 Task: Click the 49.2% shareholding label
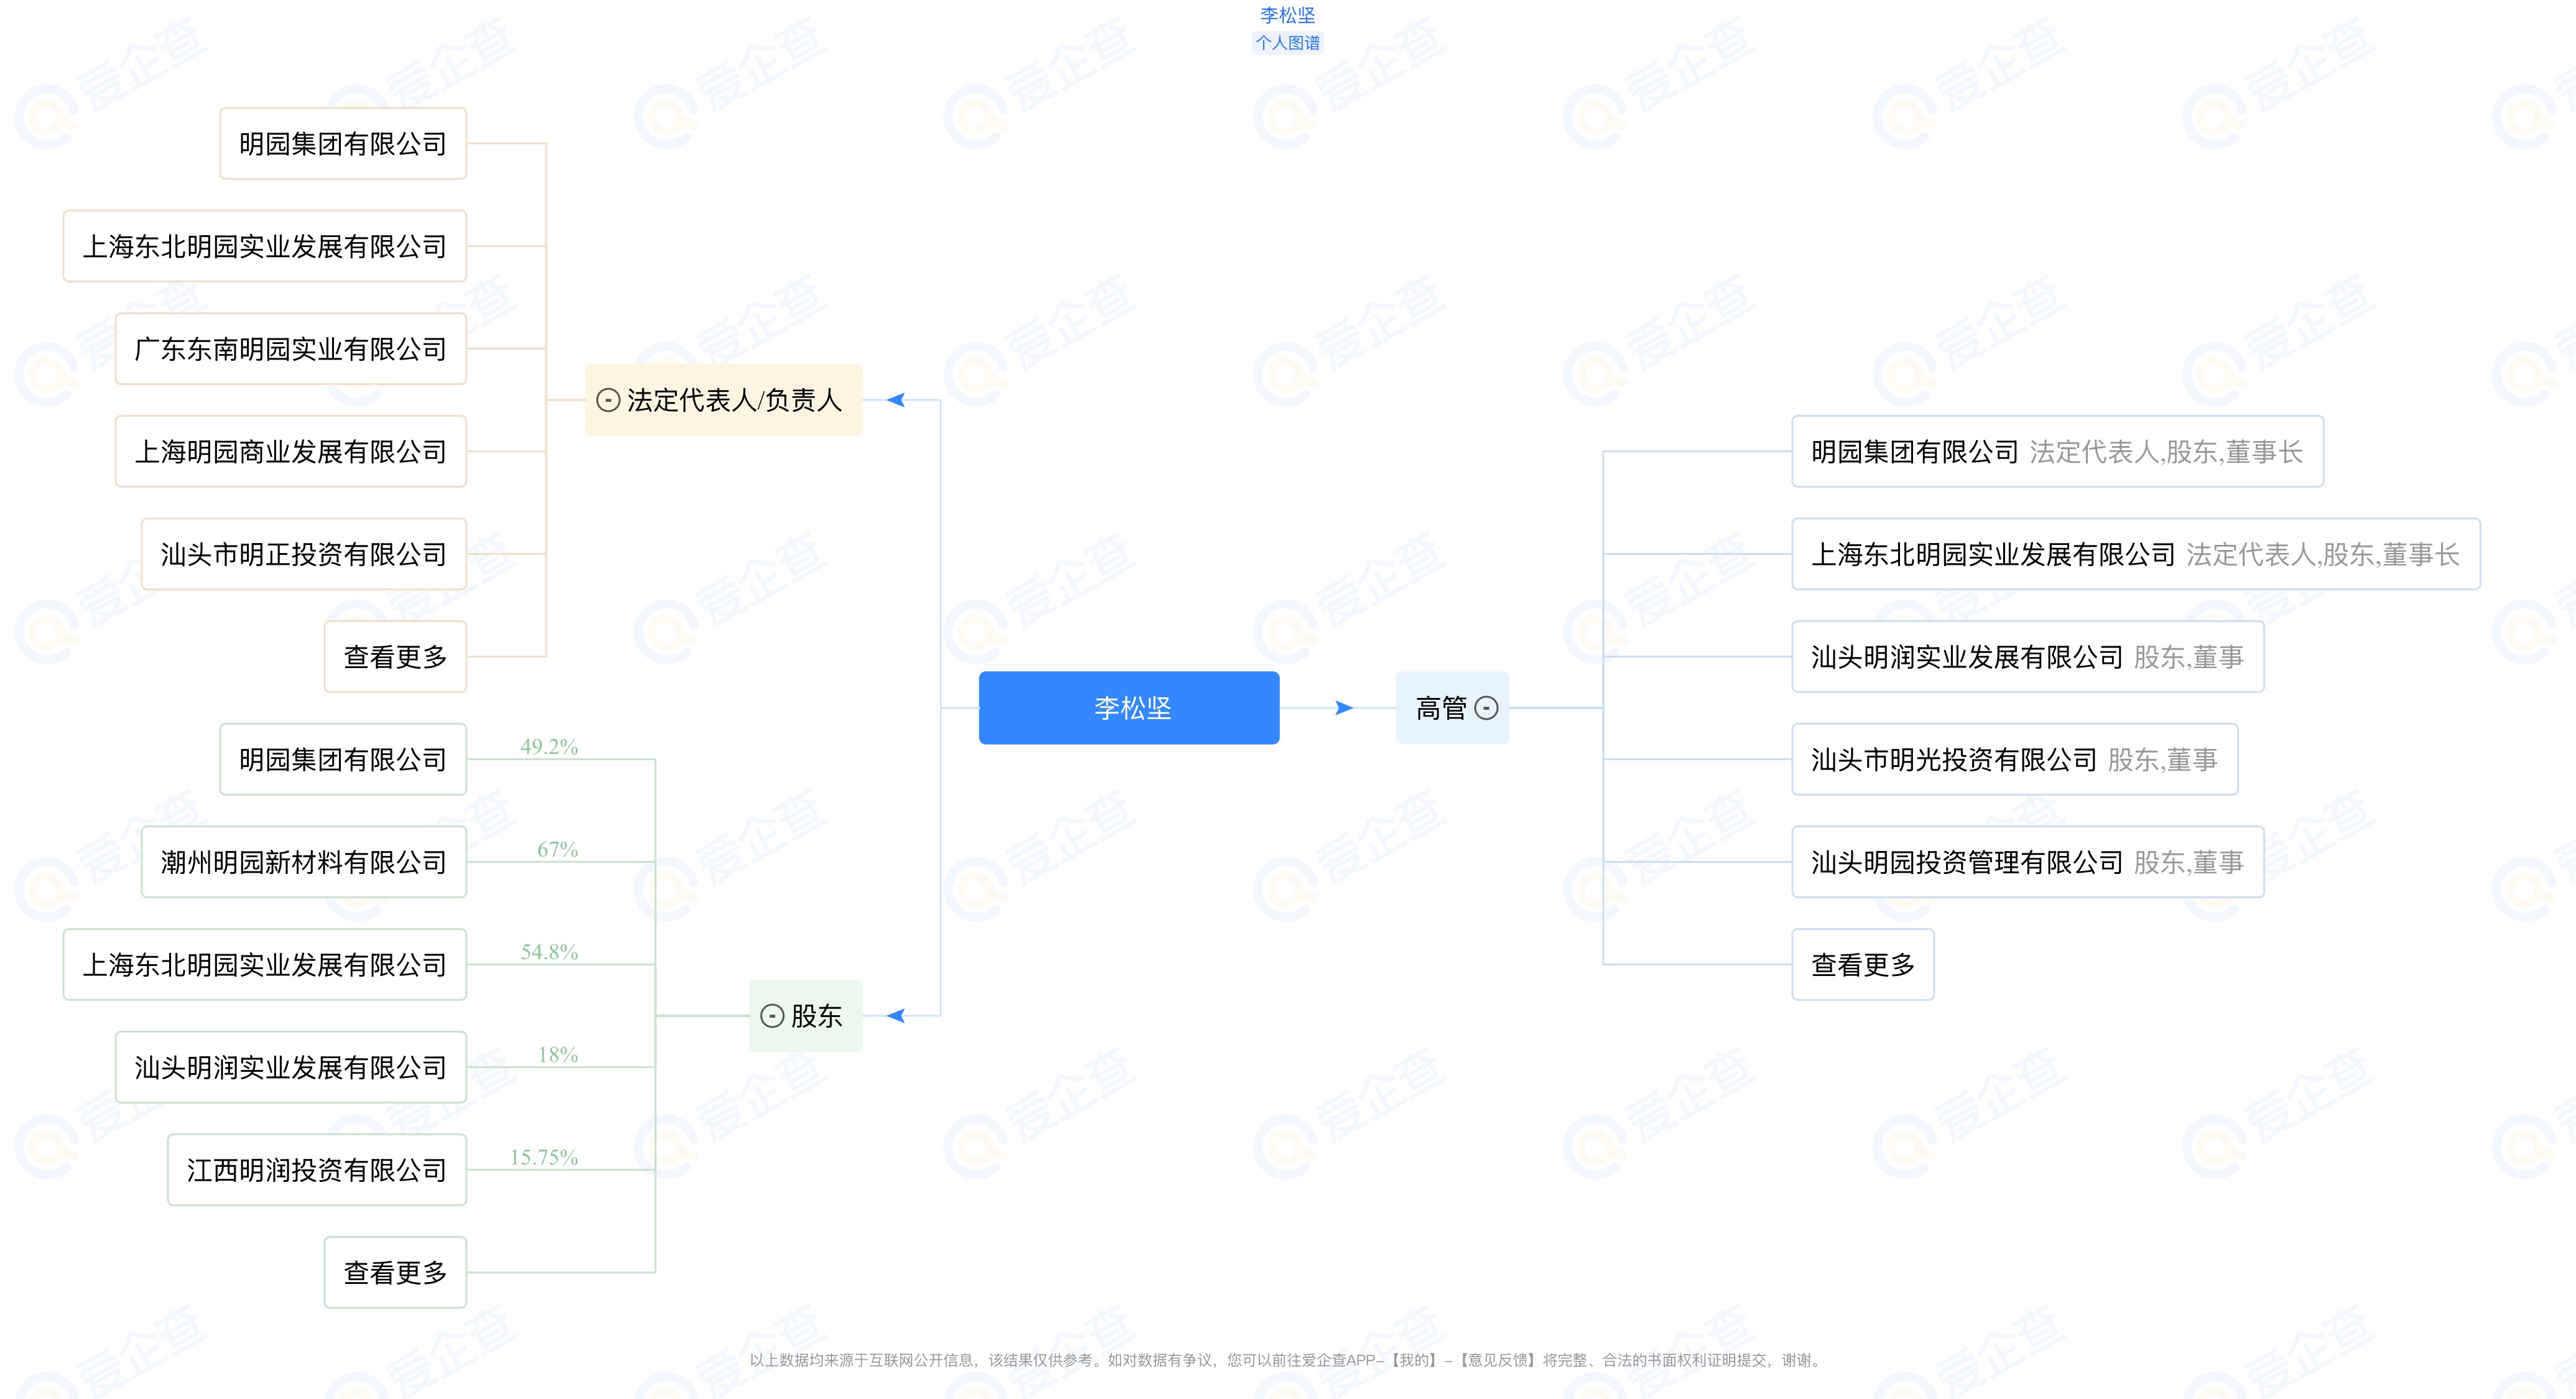[549, 746]
